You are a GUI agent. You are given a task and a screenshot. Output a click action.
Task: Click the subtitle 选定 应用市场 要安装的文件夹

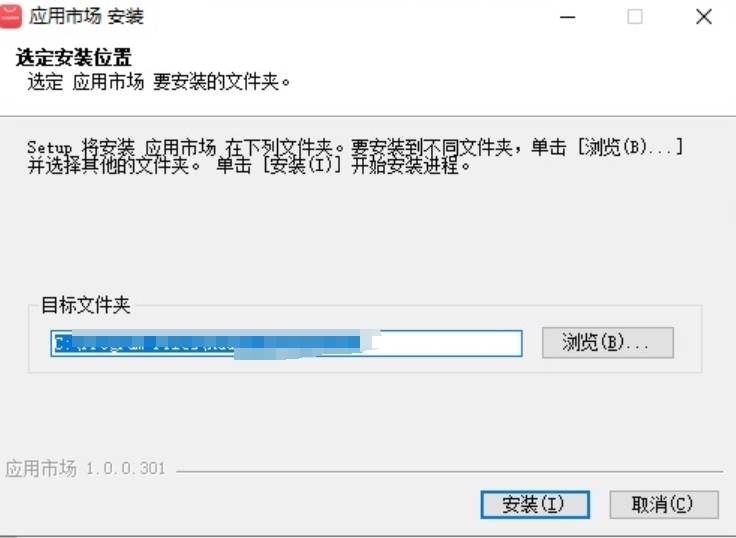click(159, 82)
